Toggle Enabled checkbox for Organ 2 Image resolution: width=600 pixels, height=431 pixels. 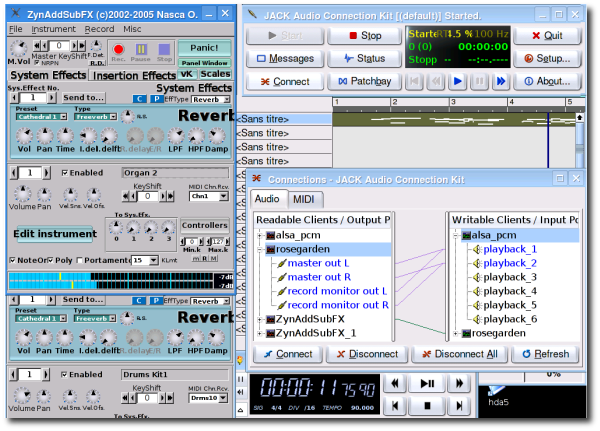tap(65, 172)
